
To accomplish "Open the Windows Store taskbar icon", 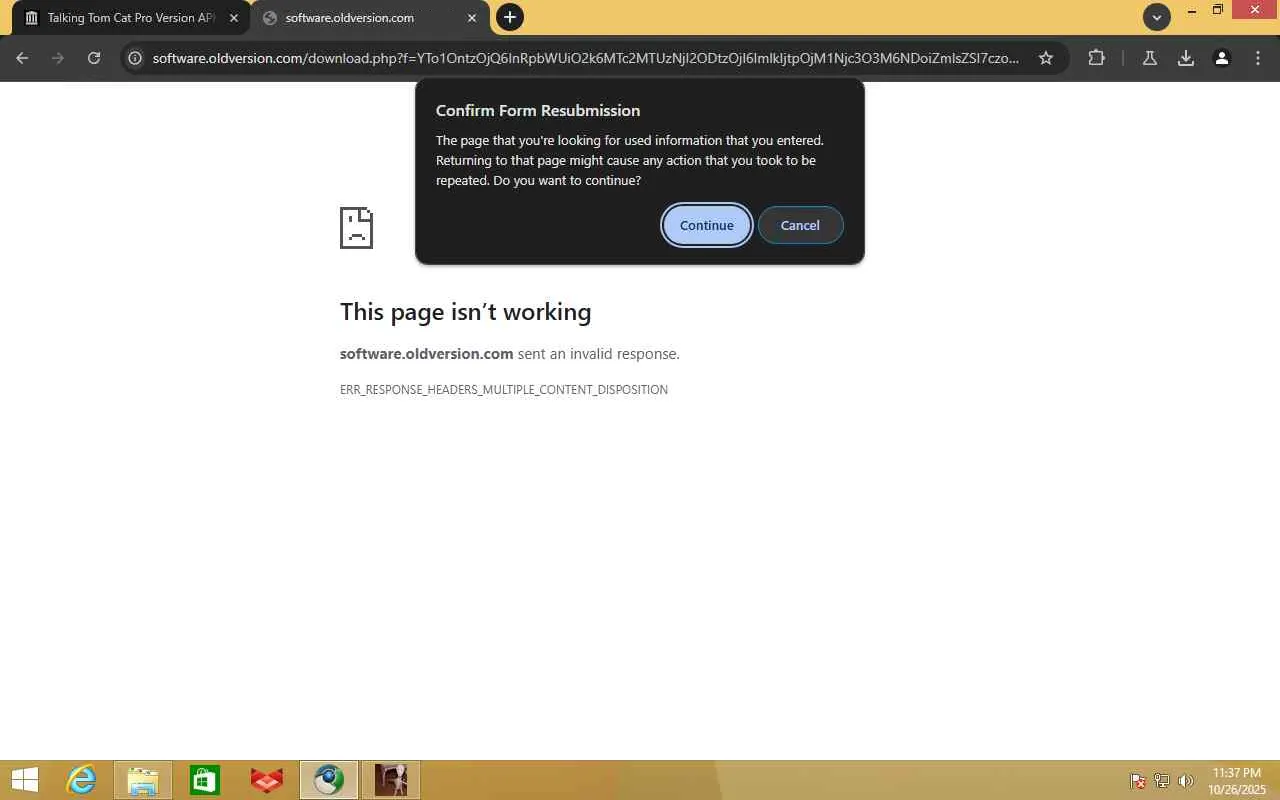I will pos(205,780).
